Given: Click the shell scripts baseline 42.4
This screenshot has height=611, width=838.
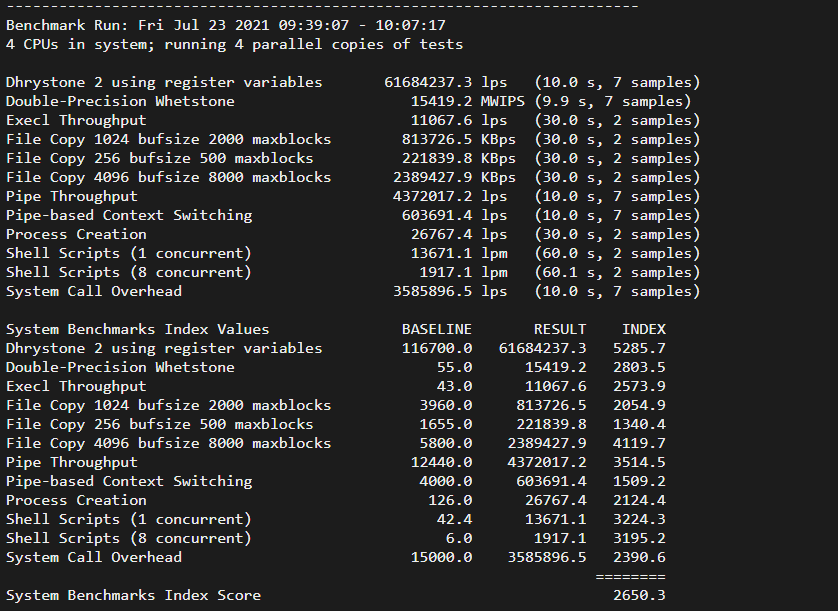Looking at the screenshot, I should pos(454,519).
